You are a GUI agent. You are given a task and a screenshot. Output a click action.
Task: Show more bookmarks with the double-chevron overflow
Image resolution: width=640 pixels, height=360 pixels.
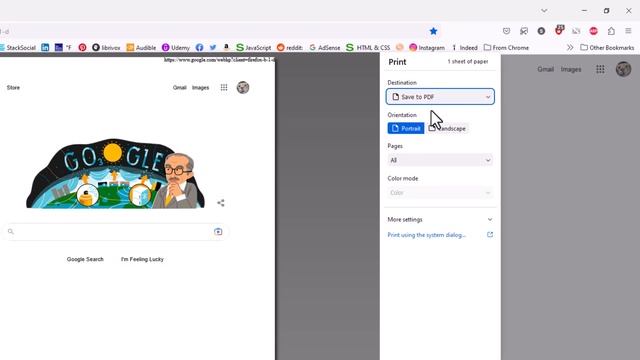570,47
